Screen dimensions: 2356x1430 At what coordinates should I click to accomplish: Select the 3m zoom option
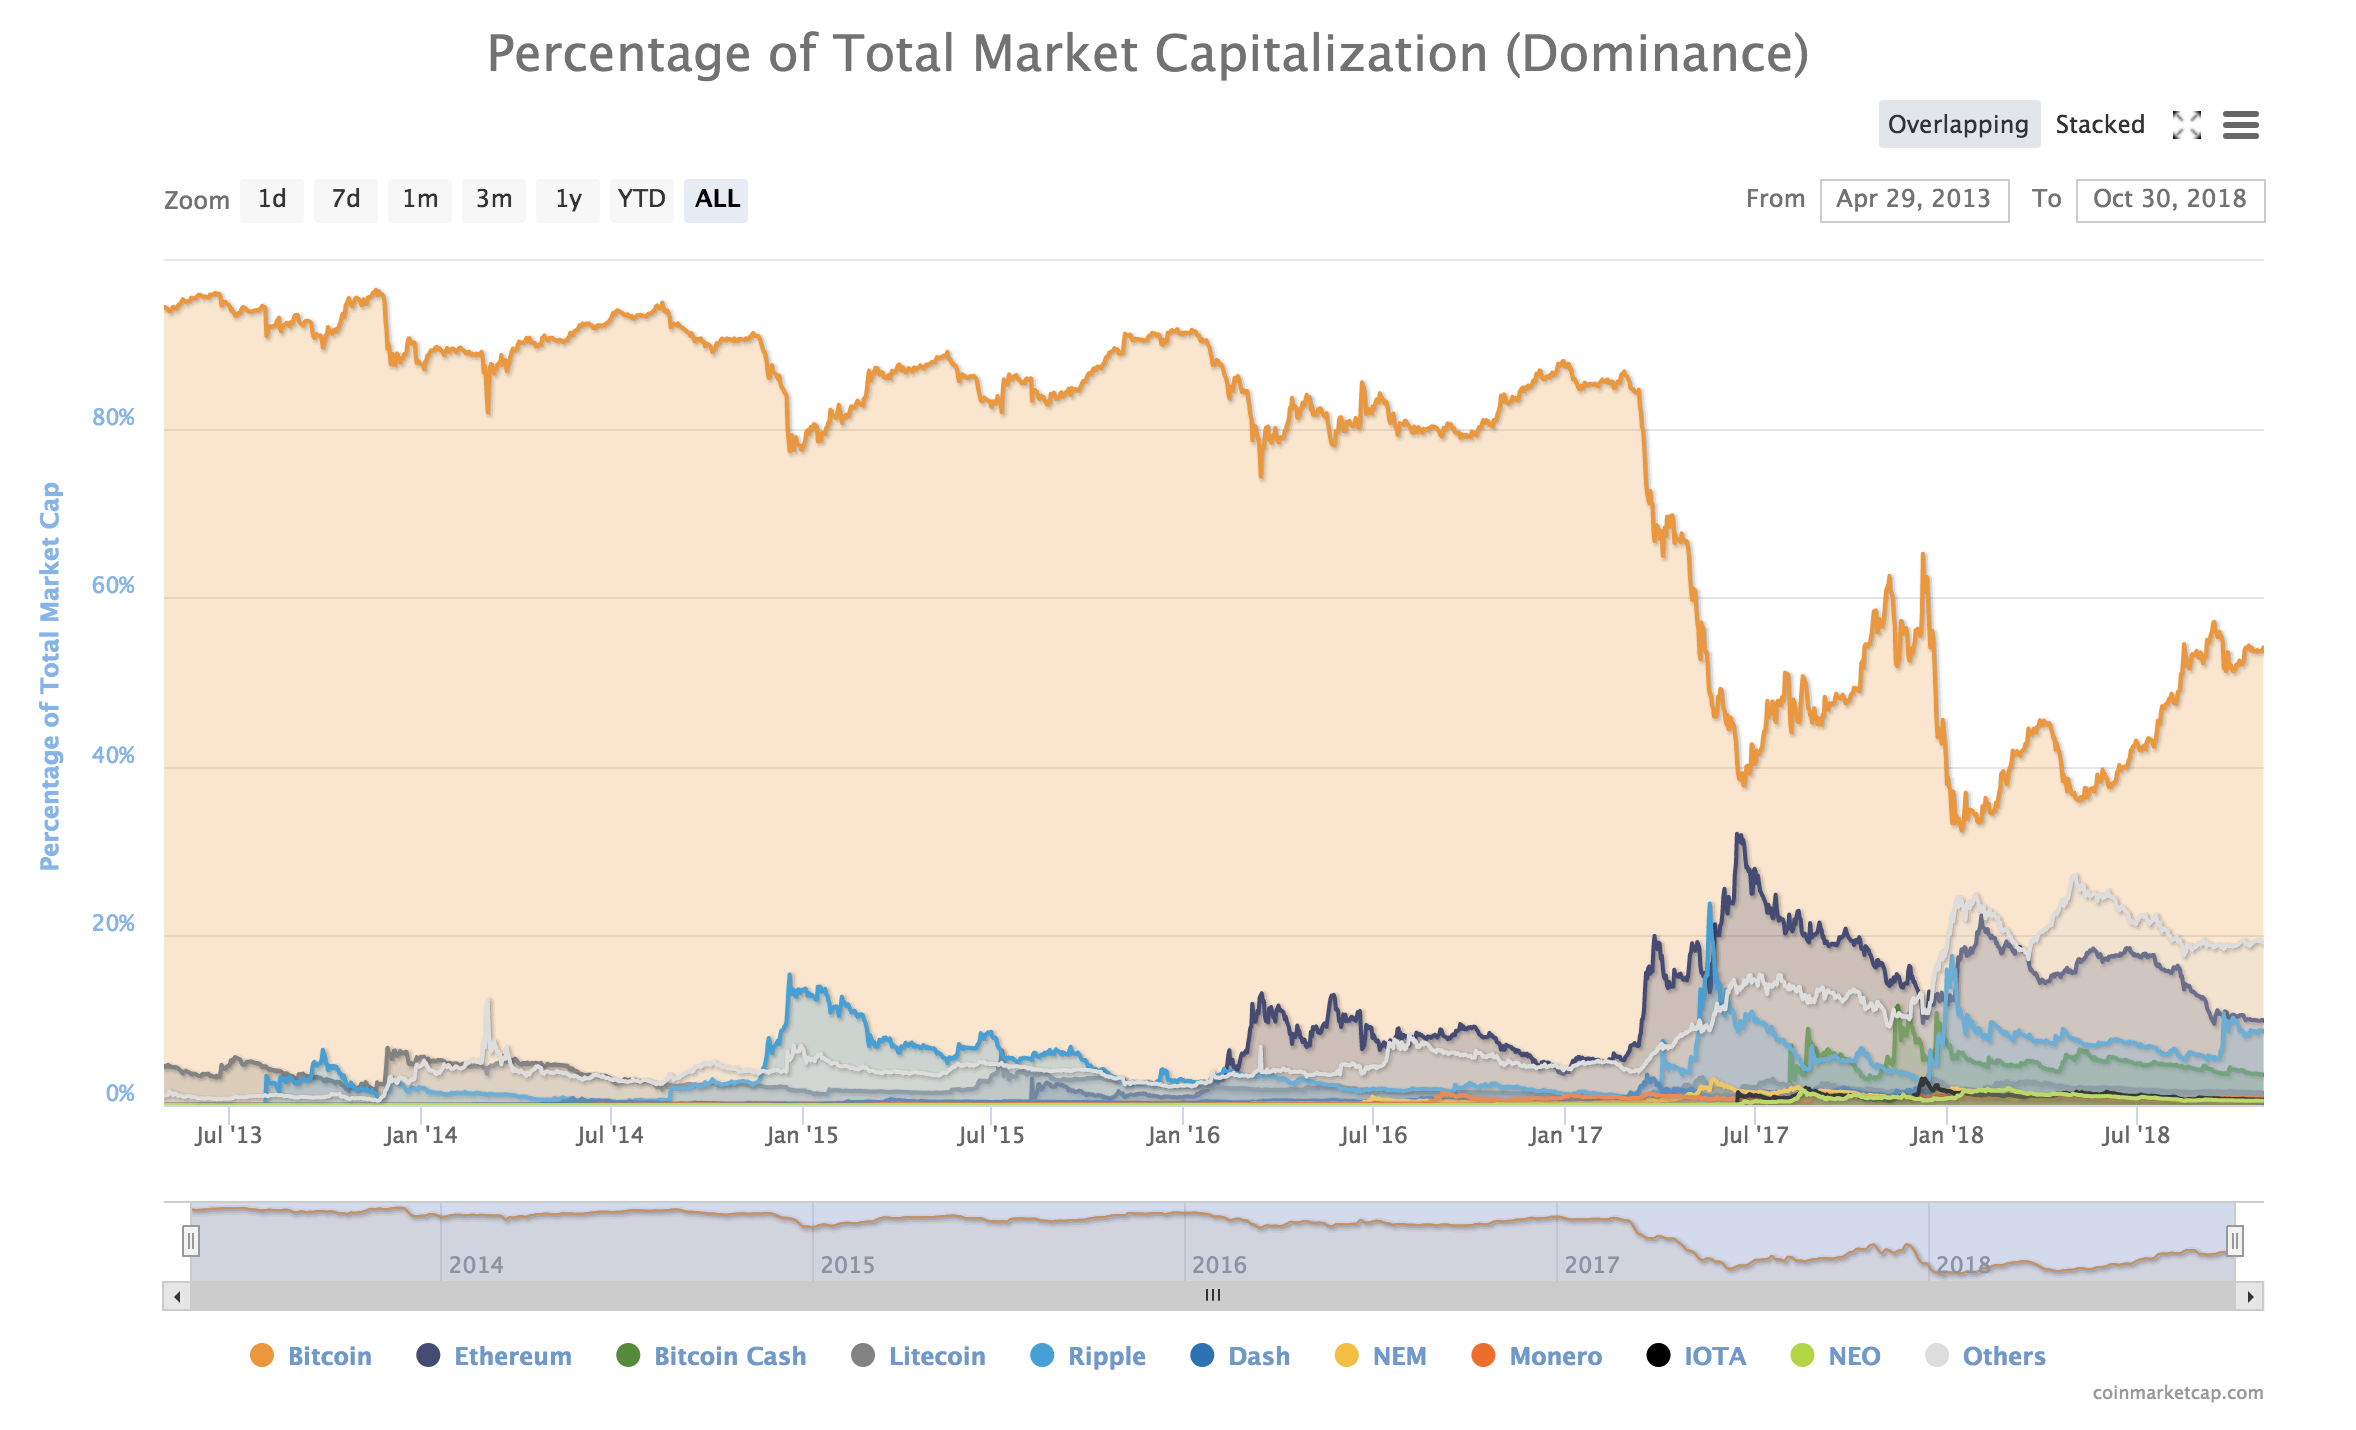494,199
